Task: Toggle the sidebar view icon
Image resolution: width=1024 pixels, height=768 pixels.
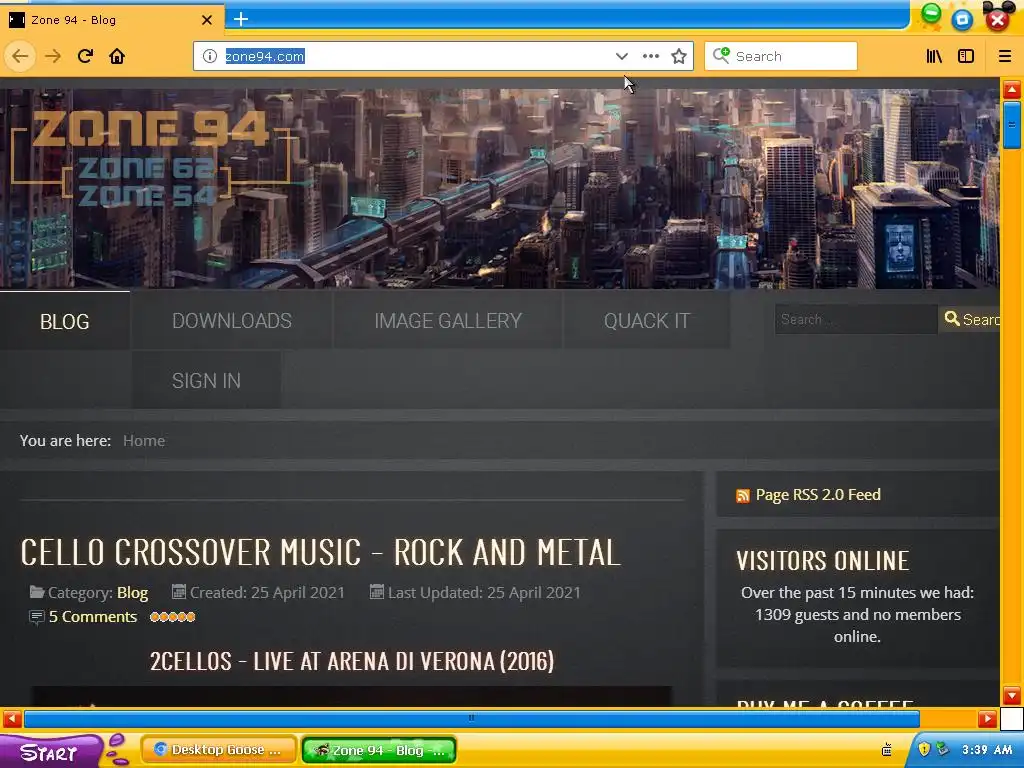Action: point(966,56)
